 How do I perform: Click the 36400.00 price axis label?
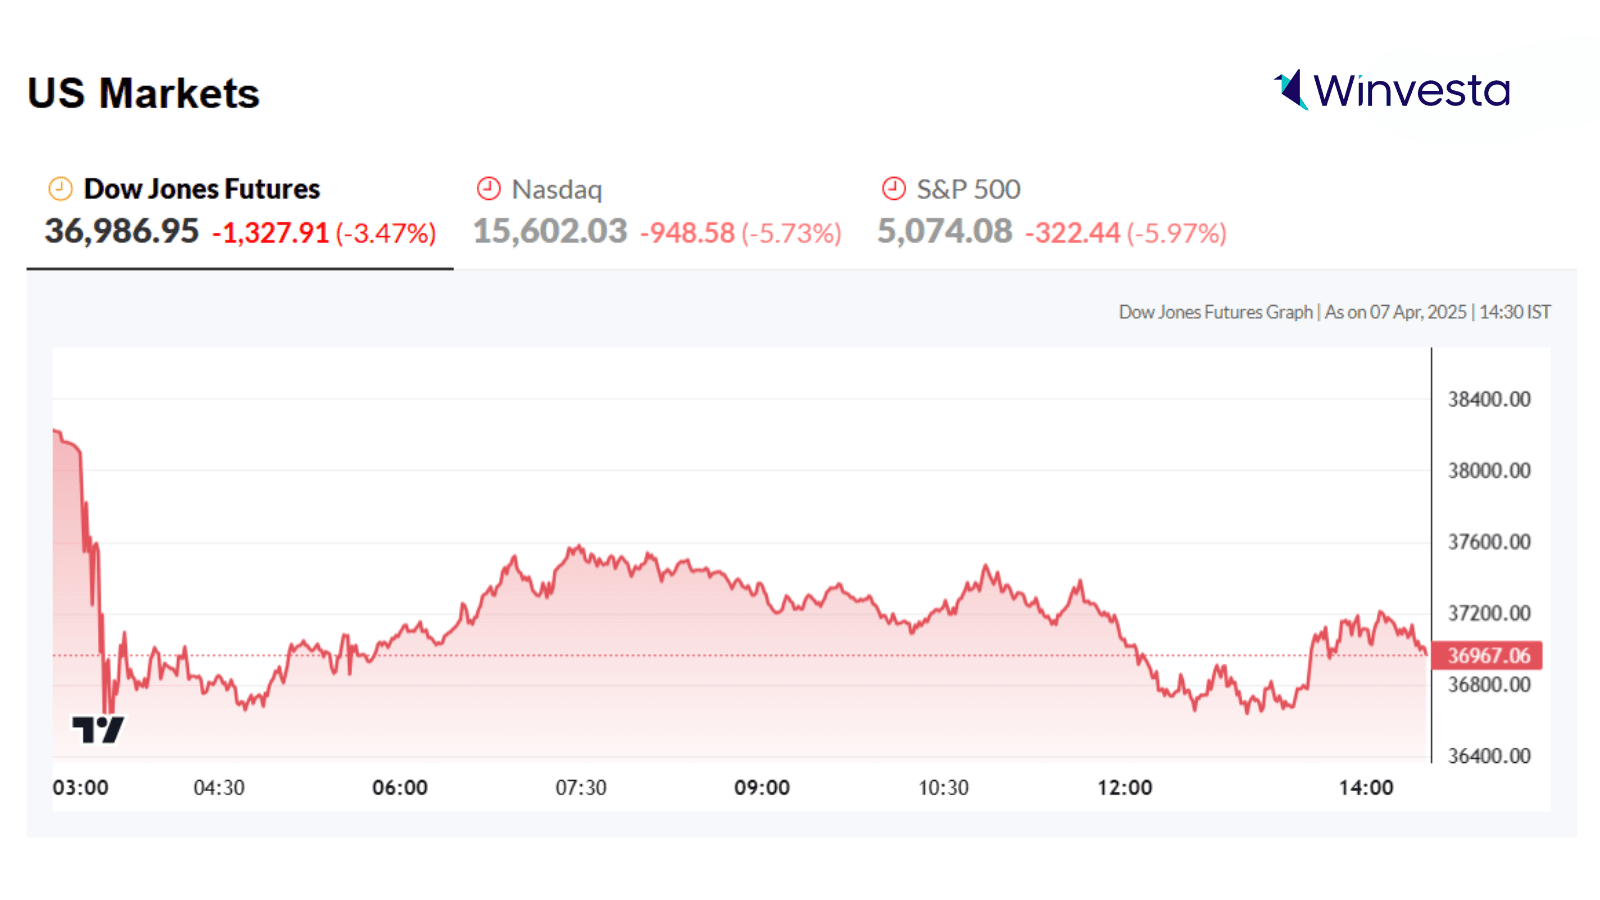tap(1489, 756)
